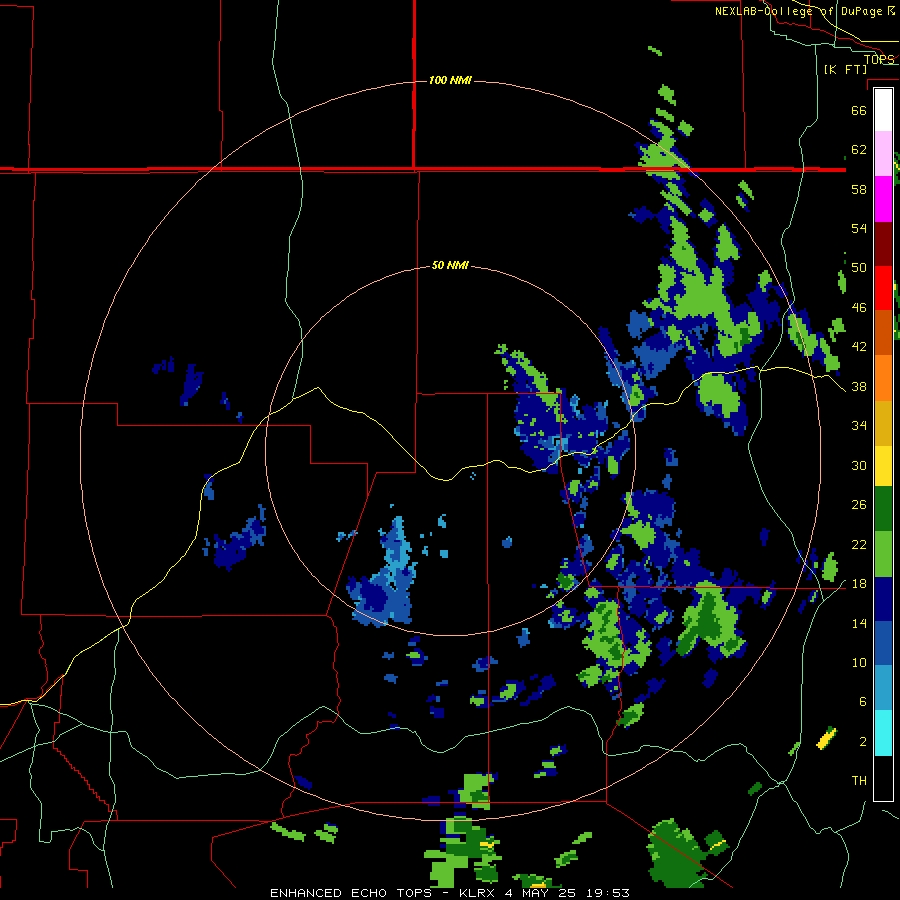Click the 26 legend value
The height and width of the screenshot is (900, 900).
pyautogui.click(x=859, y=505)
